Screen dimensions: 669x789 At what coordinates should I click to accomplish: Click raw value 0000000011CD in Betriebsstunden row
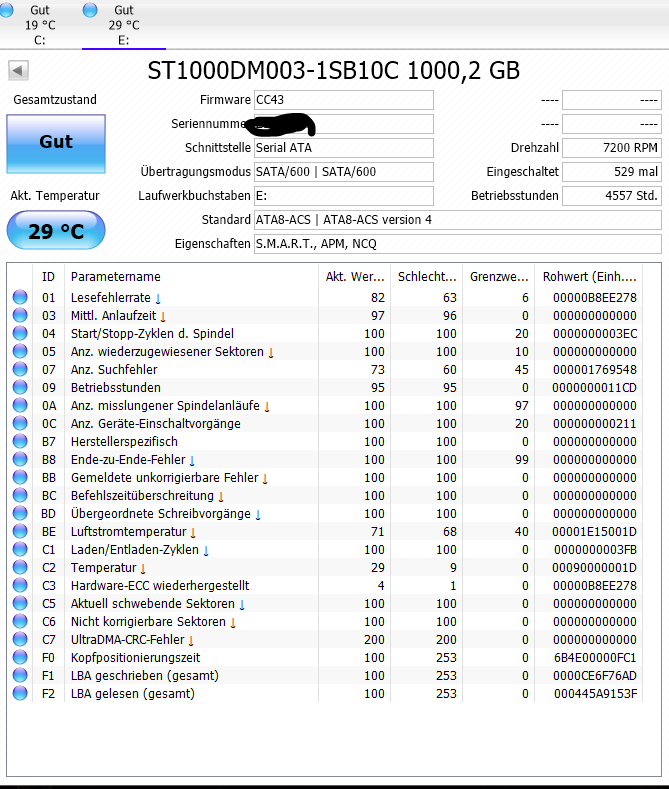(595, 387)
